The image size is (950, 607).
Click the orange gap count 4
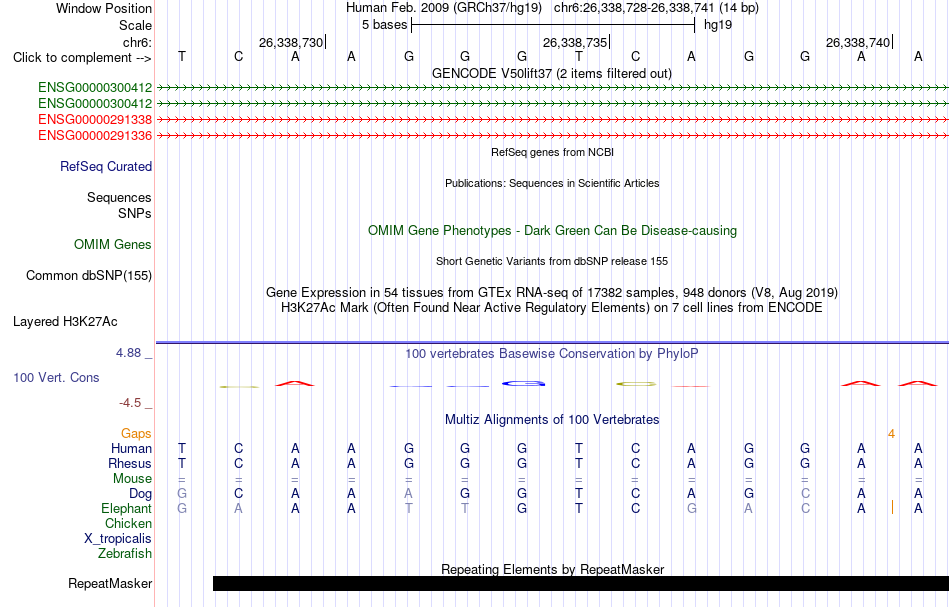pos(891,434)
